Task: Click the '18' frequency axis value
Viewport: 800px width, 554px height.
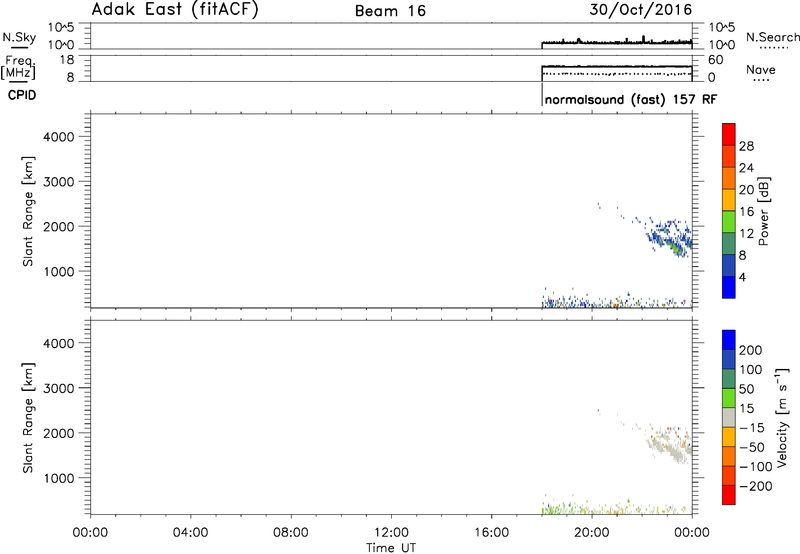Action: click(67, 60)
